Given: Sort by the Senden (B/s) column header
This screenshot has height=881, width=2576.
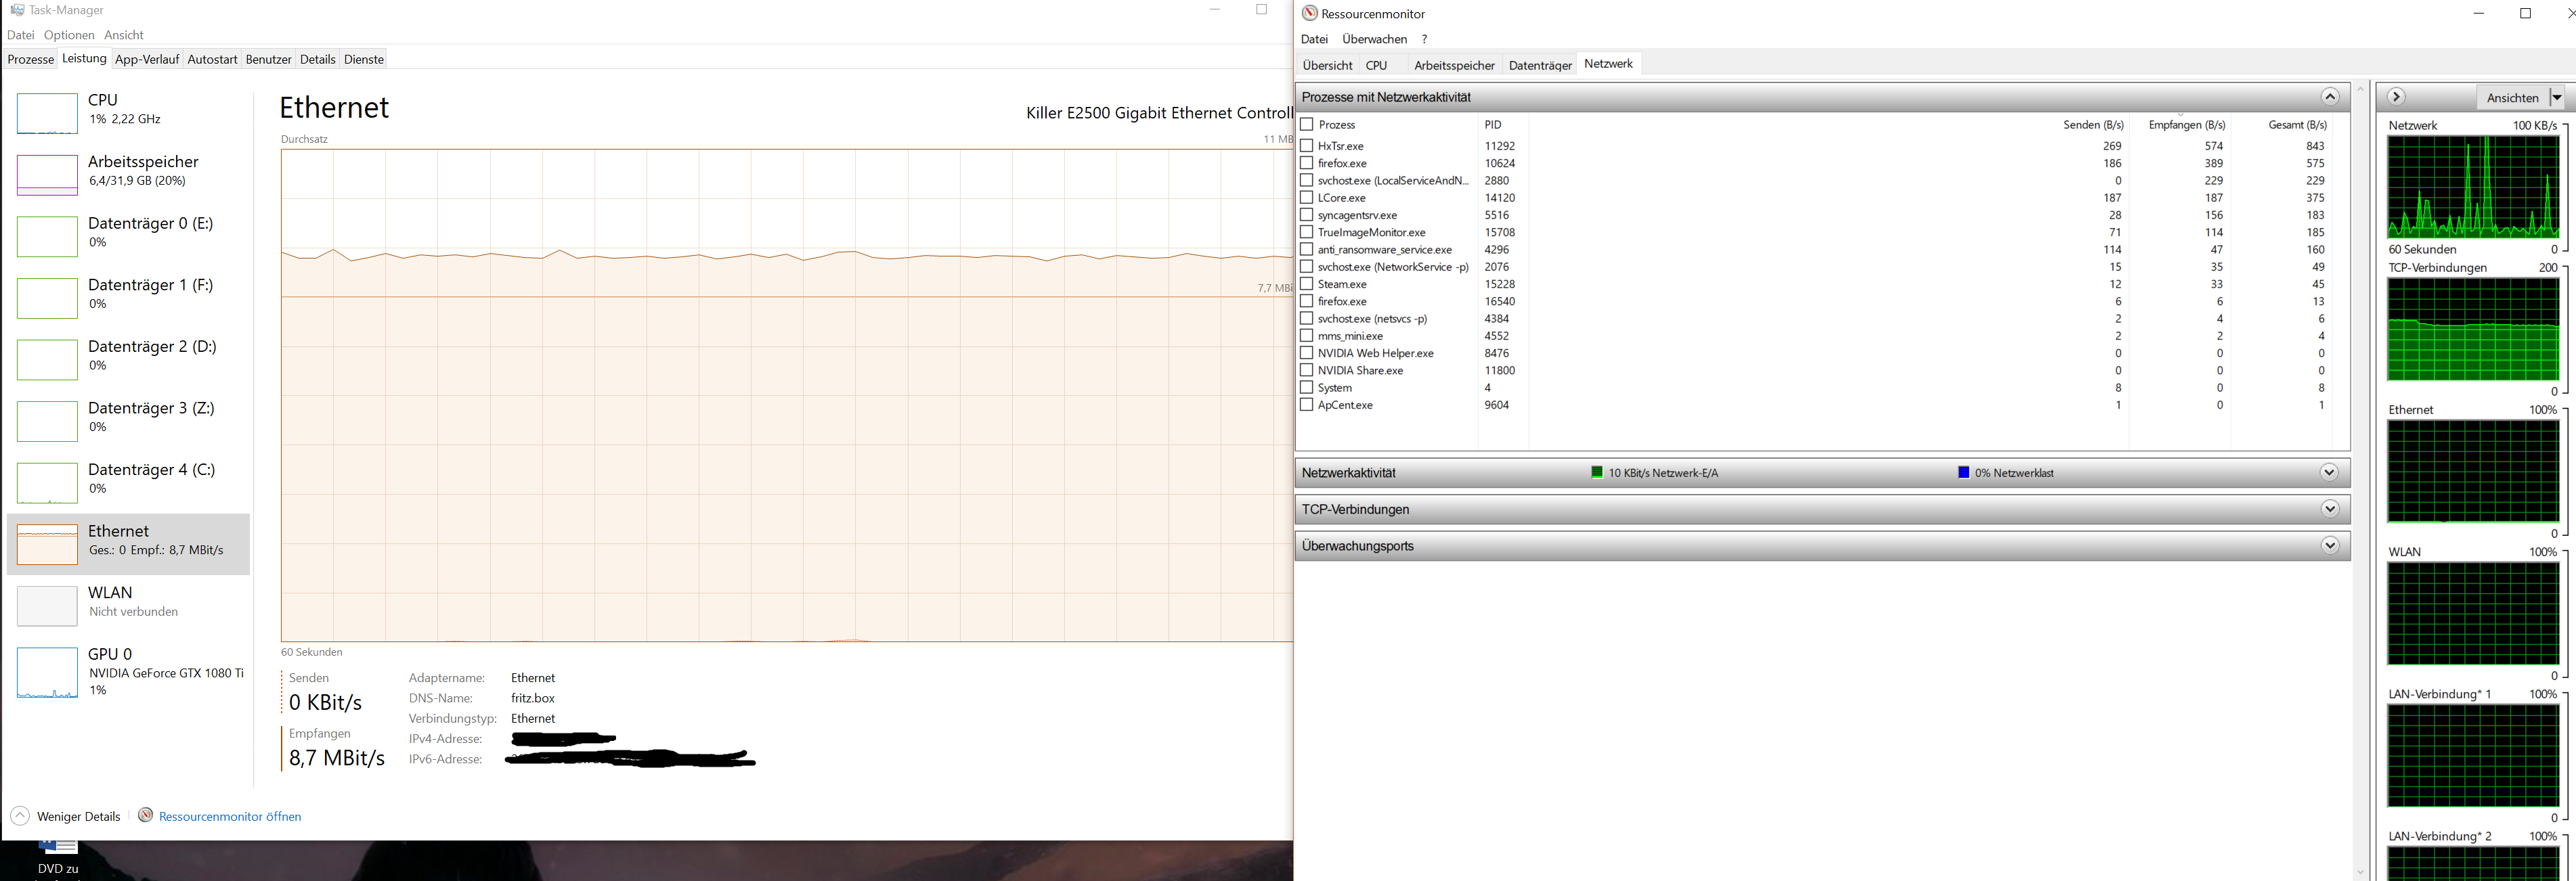Looking at the screenshot, I should 2093,125.
